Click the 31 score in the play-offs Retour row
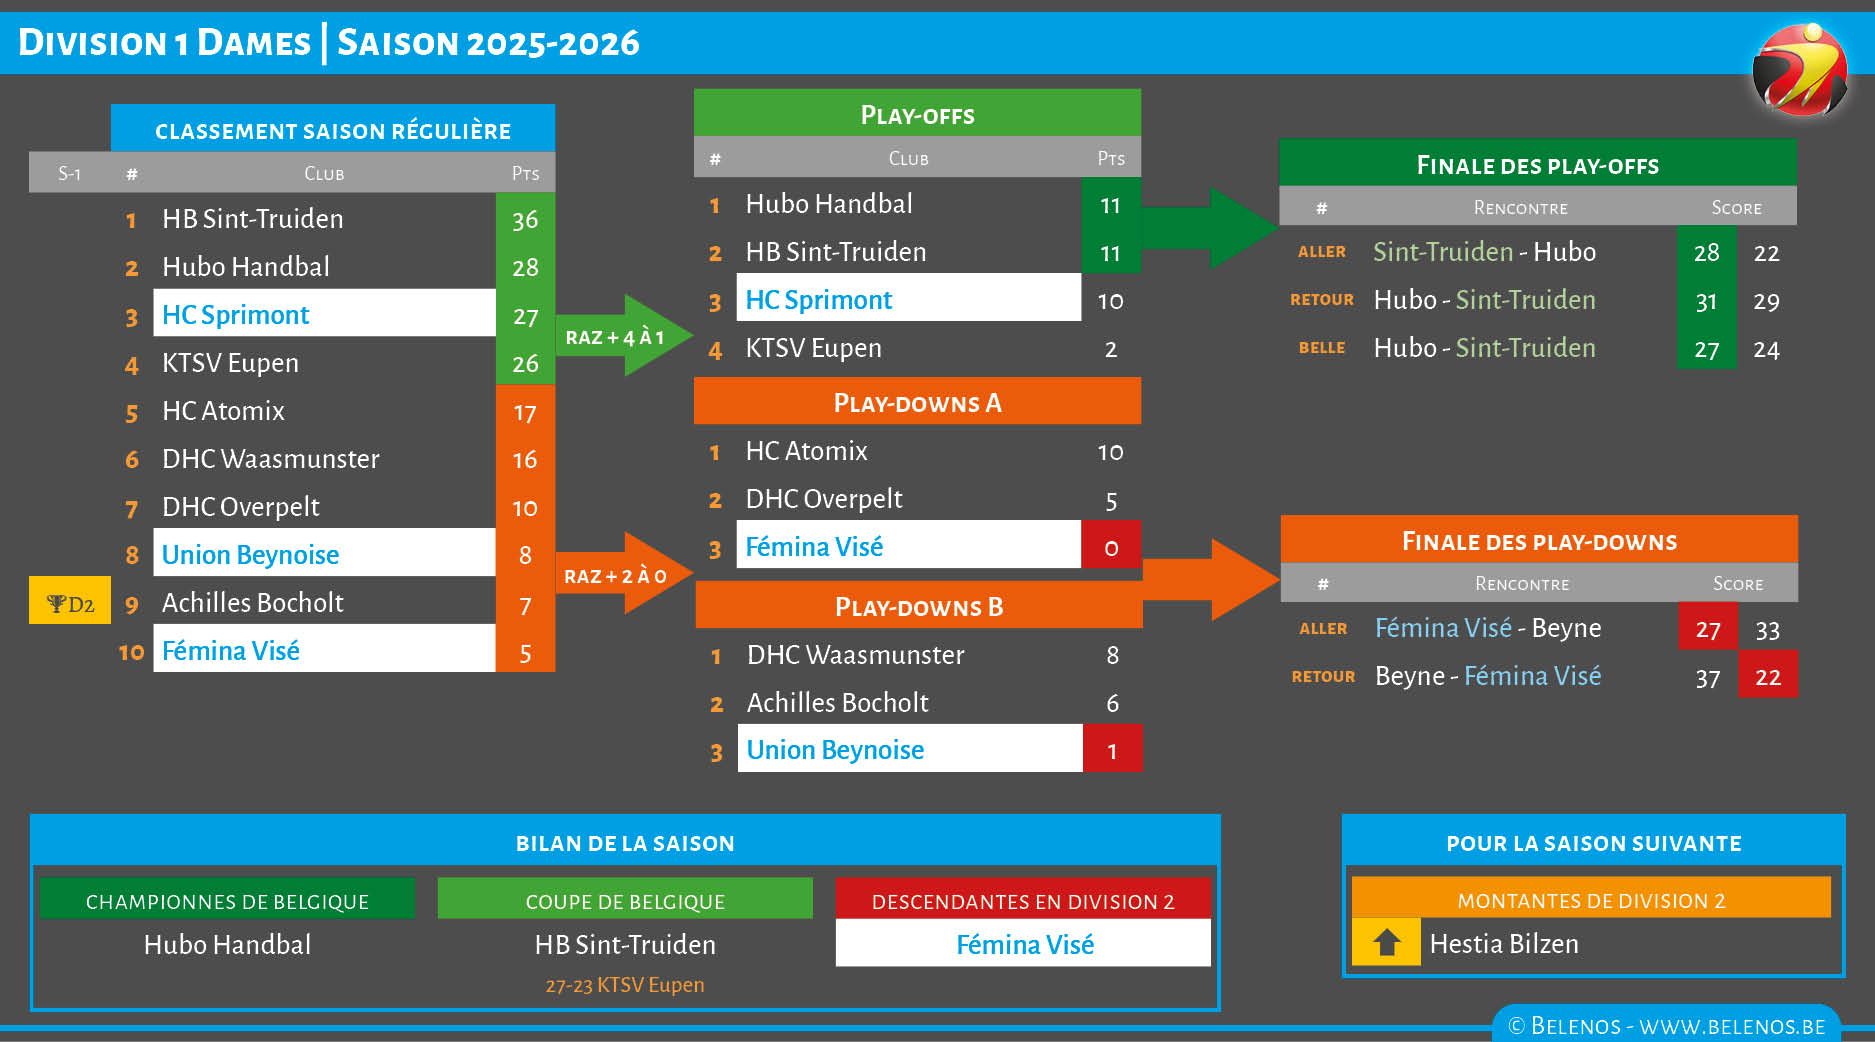 pos(1706,301)
